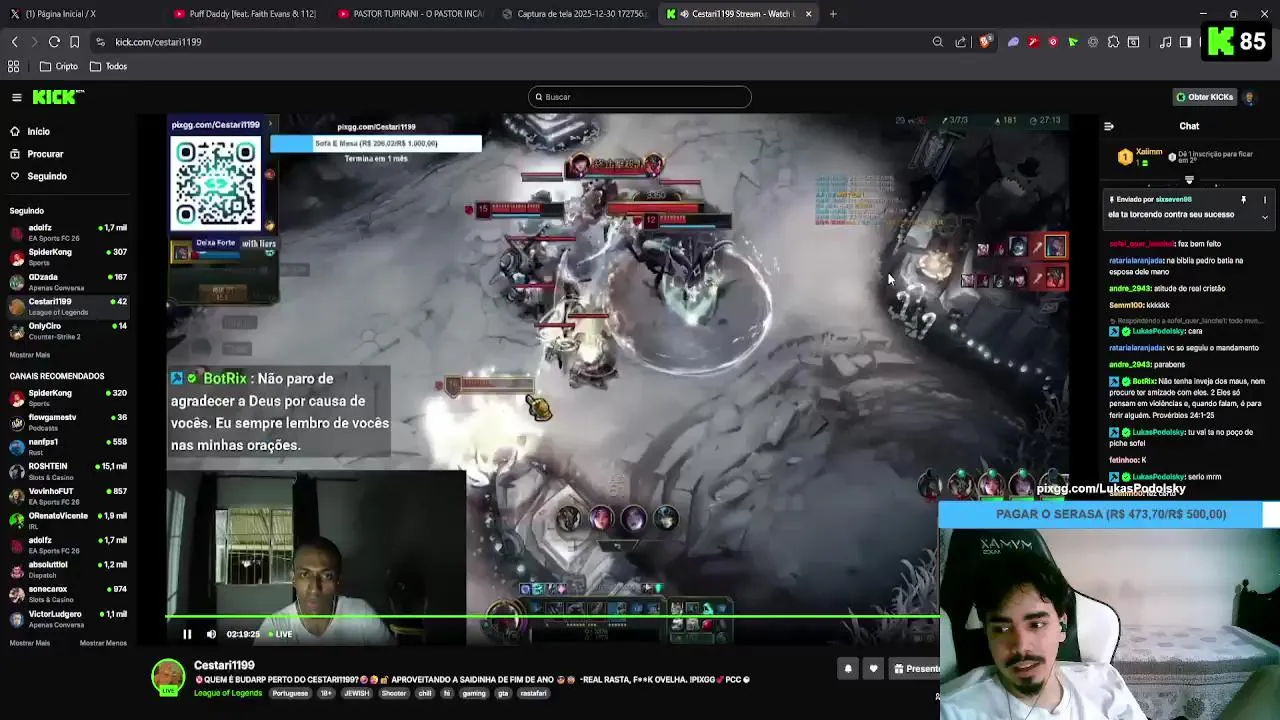Click Presentear gift button
This screenshot has width=1280, height=720.
pos(915,669)
